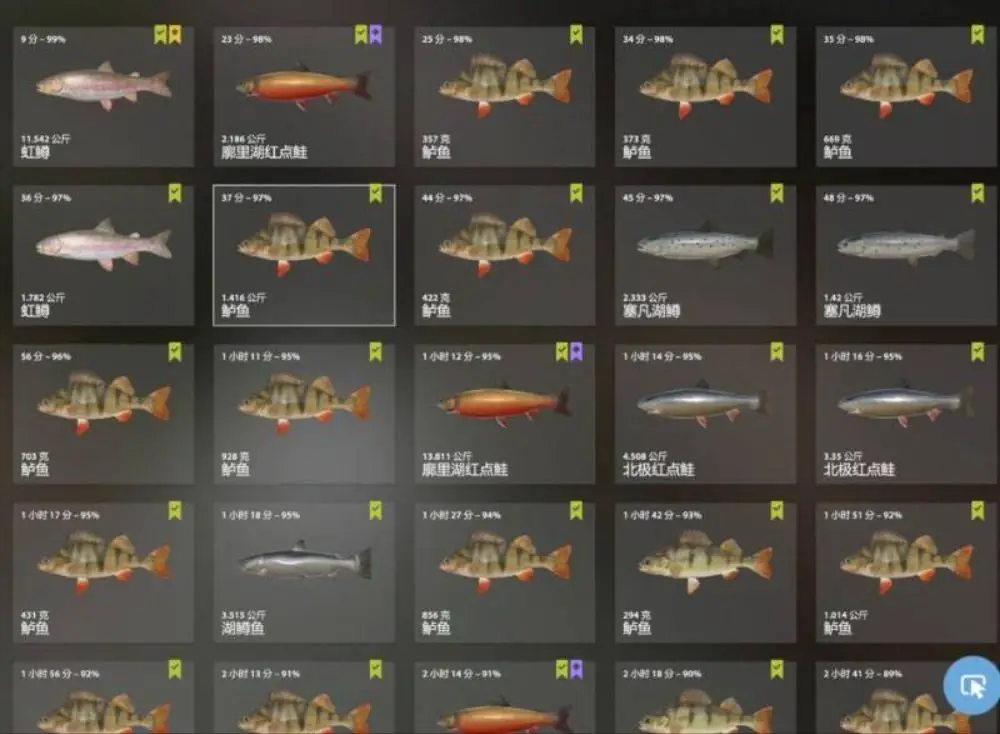Click green check ribbon on 2.333 公斤 塞凡湖鳟 card
This screenshot has height=734, width=1000.
[x=777, y=193]
